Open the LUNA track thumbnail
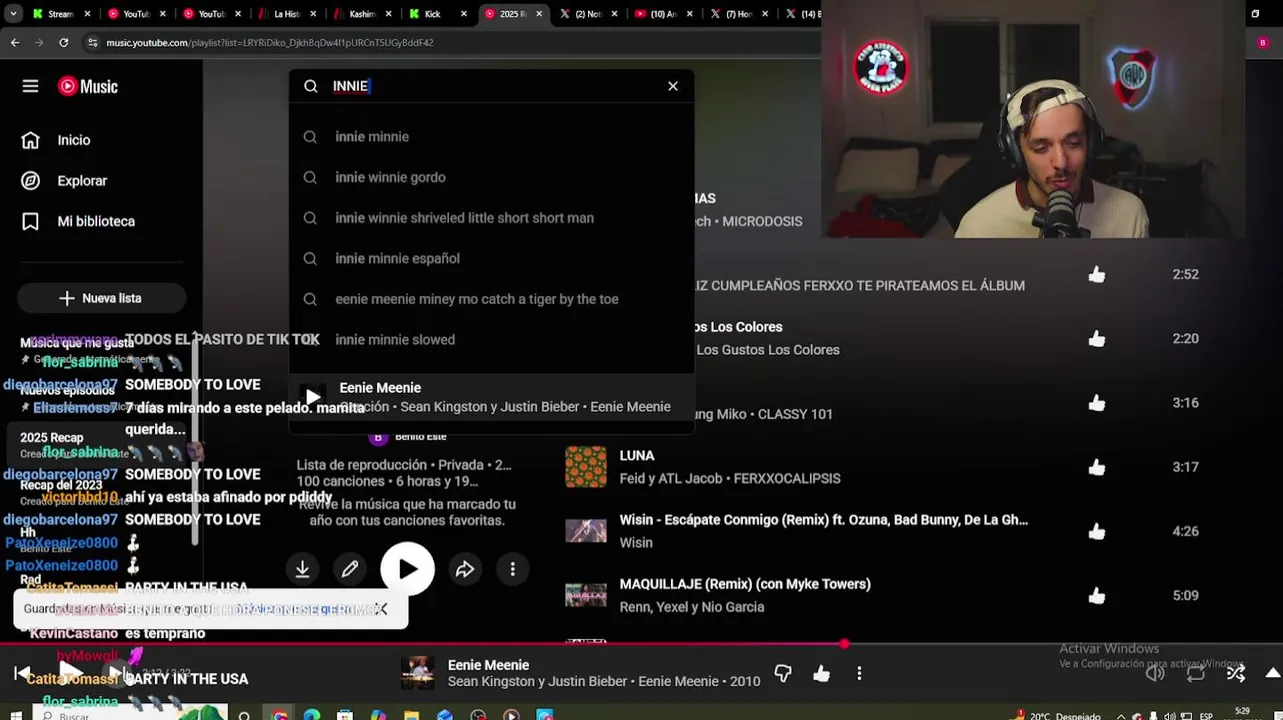Viewport: 1283px width, 720px height. tap(586, 467)
